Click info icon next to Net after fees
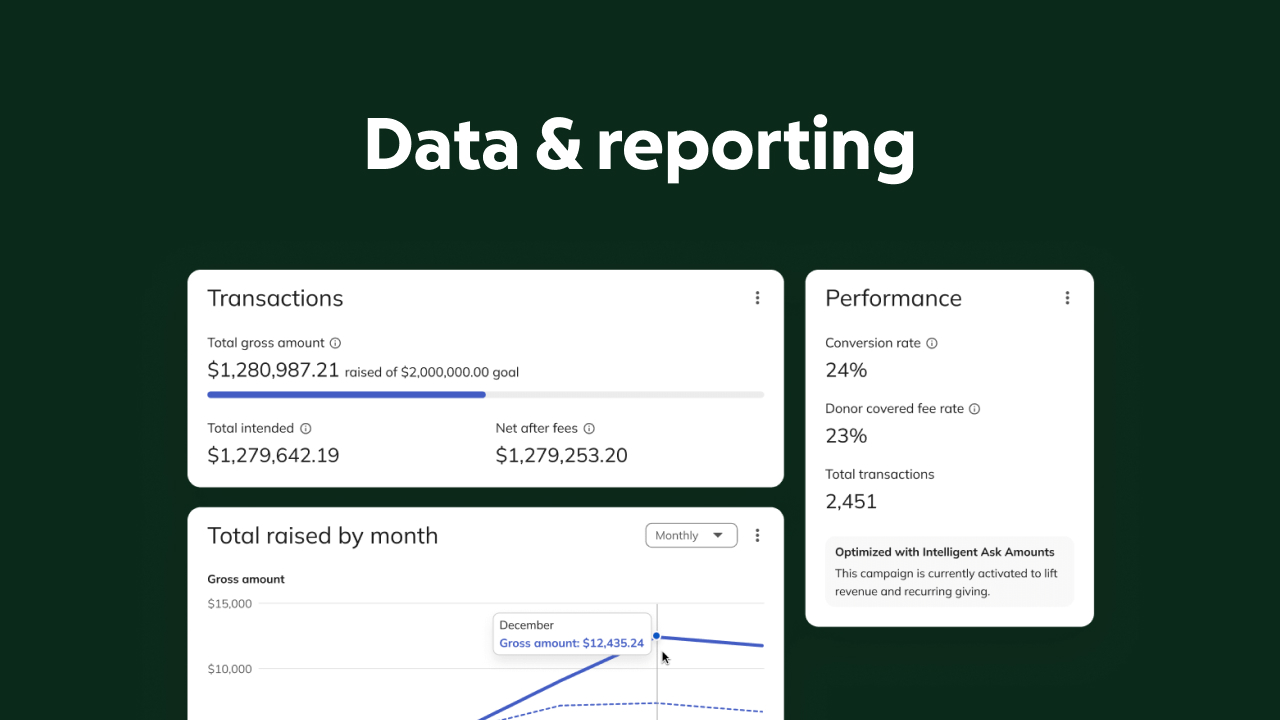This screenshot has height=720, width=1280. coord(589,428)
